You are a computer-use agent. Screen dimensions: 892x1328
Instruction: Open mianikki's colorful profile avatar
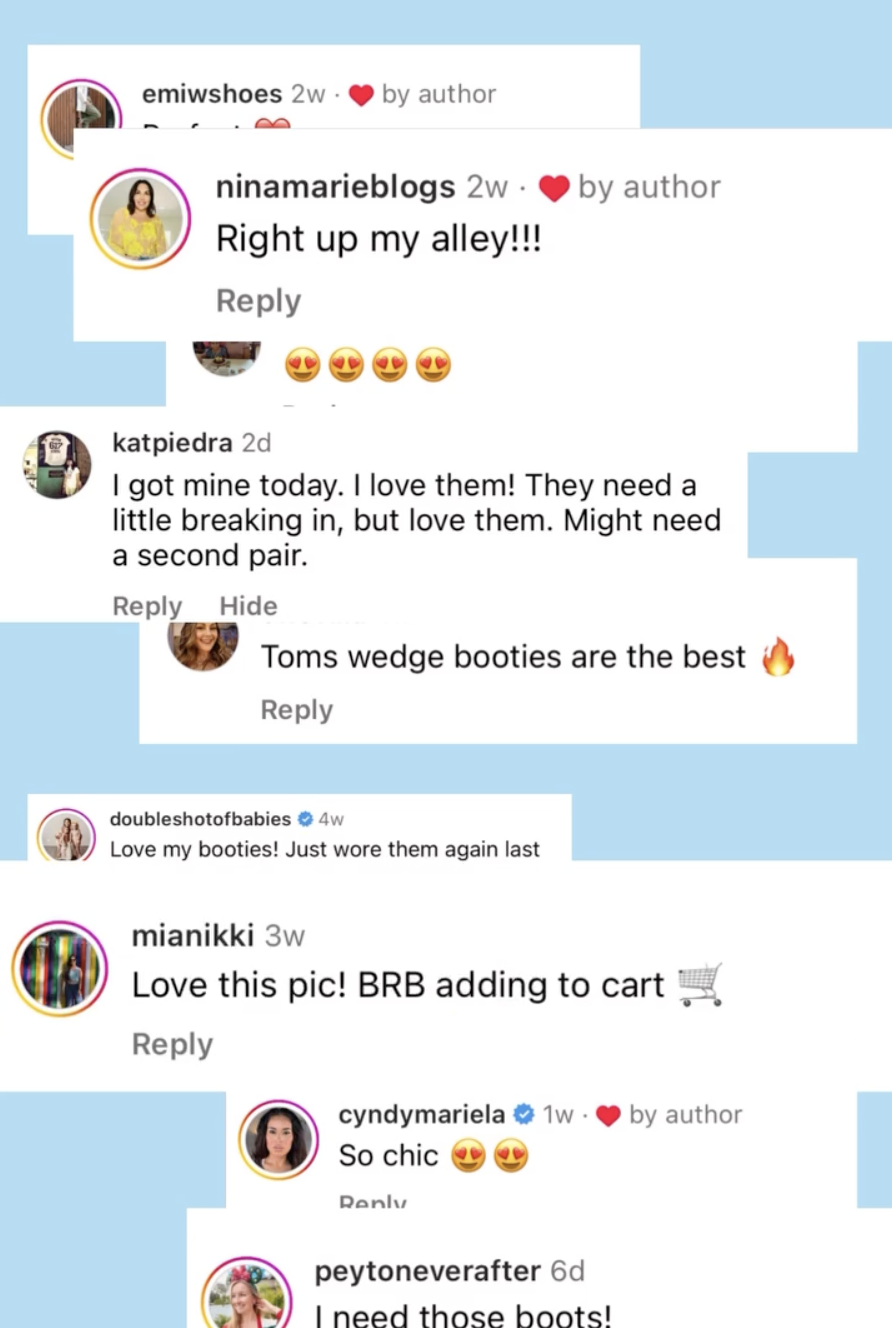tap(60, 967)
